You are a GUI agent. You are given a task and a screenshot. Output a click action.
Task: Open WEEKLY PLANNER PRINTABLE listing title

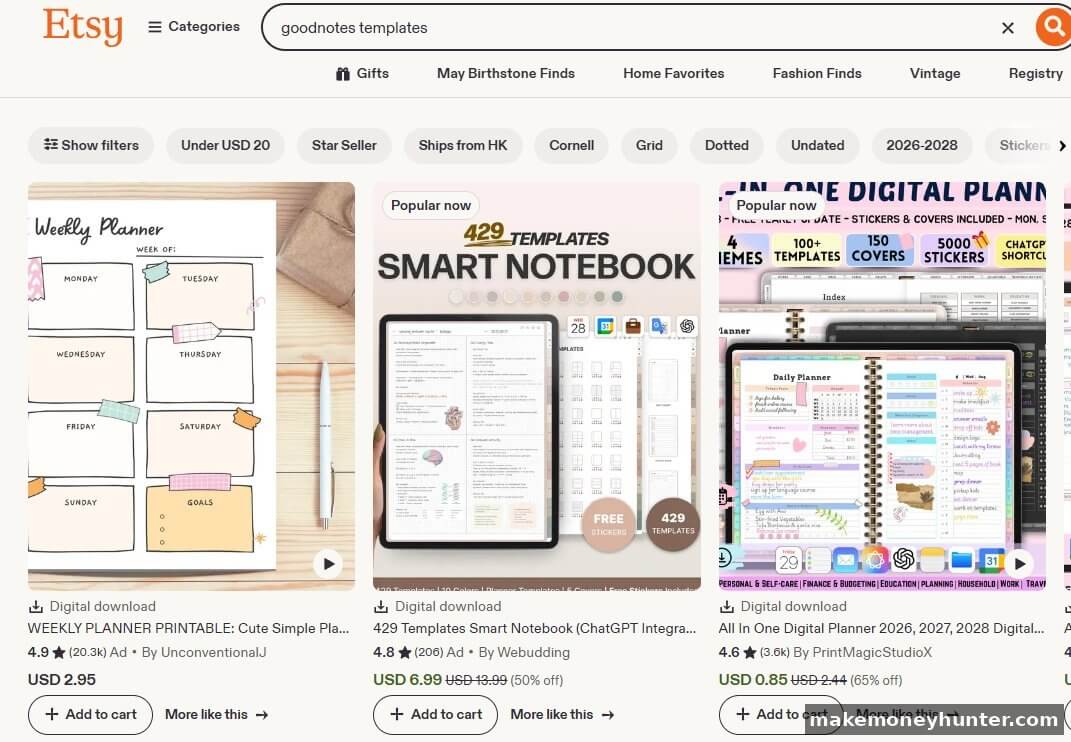point(189,628)
